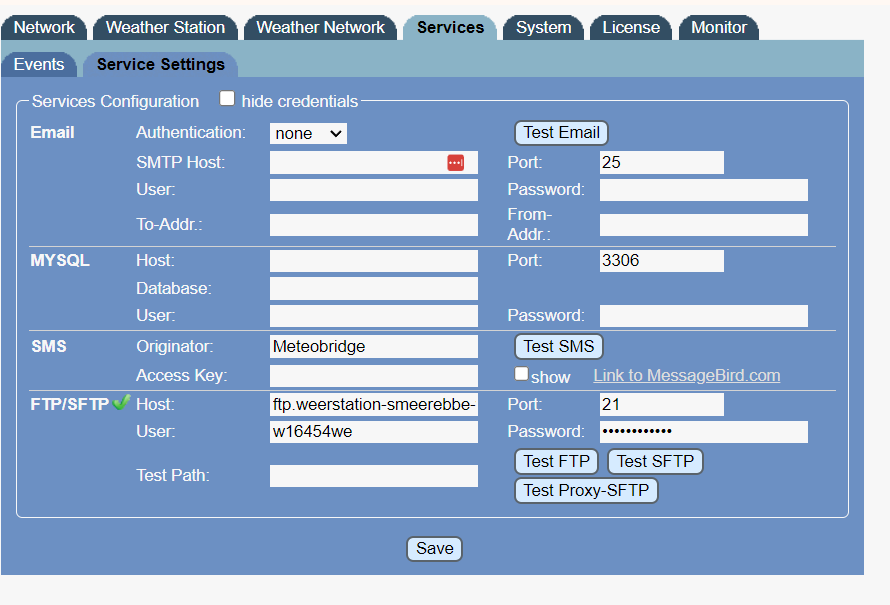Open the Link to MessageBird.com
The image size is (890, 605).
686,375
